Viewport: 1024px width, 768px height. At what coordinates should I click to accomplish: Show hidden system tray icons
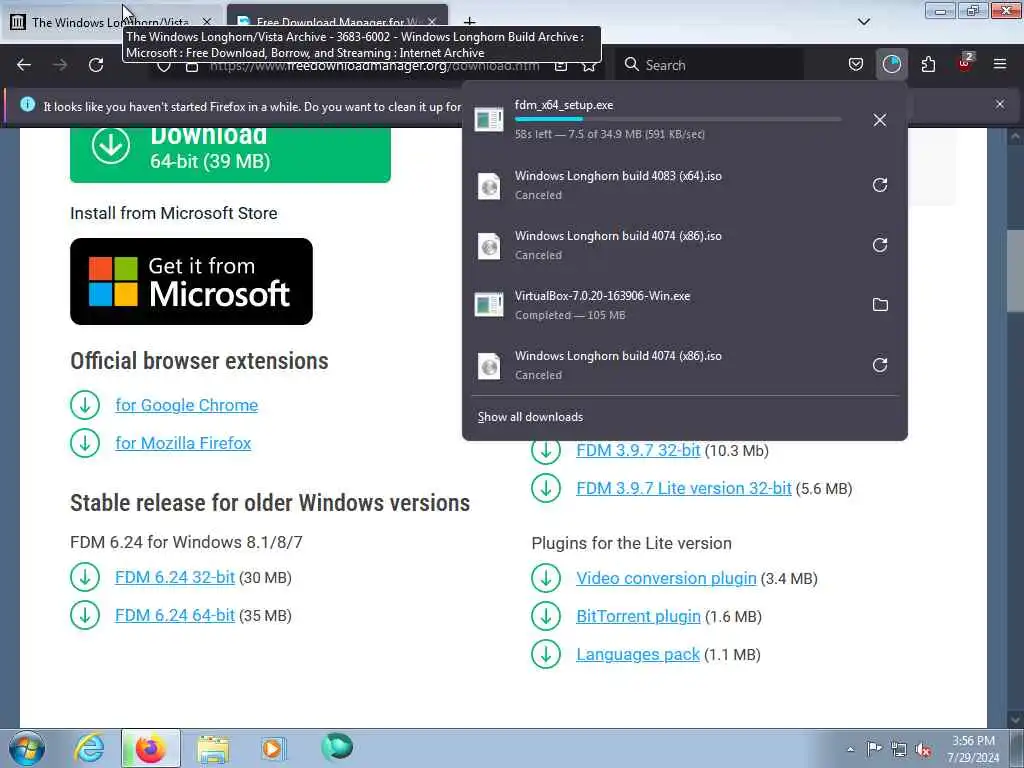click(850, 749)
